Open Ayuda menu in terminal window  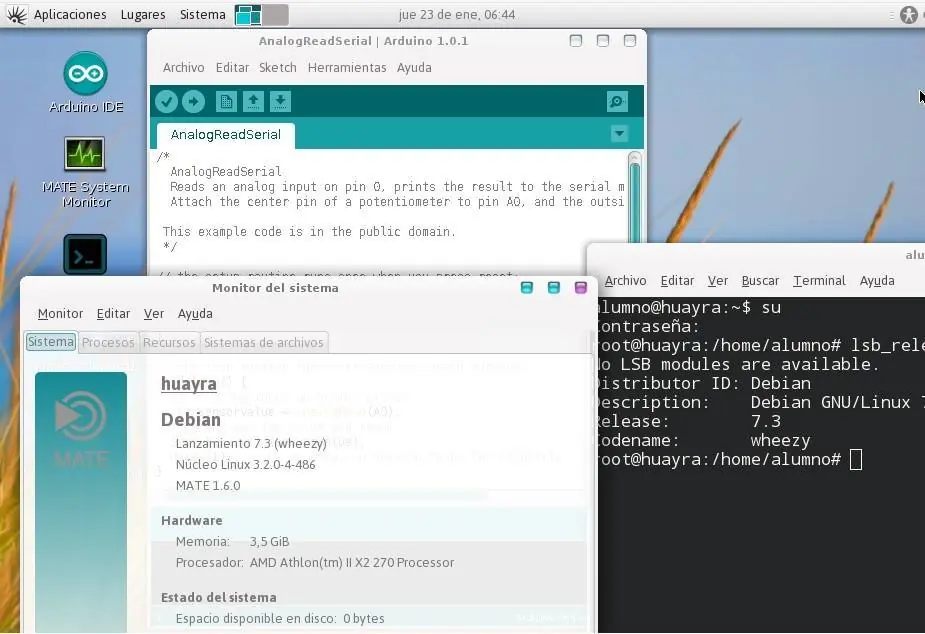pyautogui.click(x=877, y=281)
